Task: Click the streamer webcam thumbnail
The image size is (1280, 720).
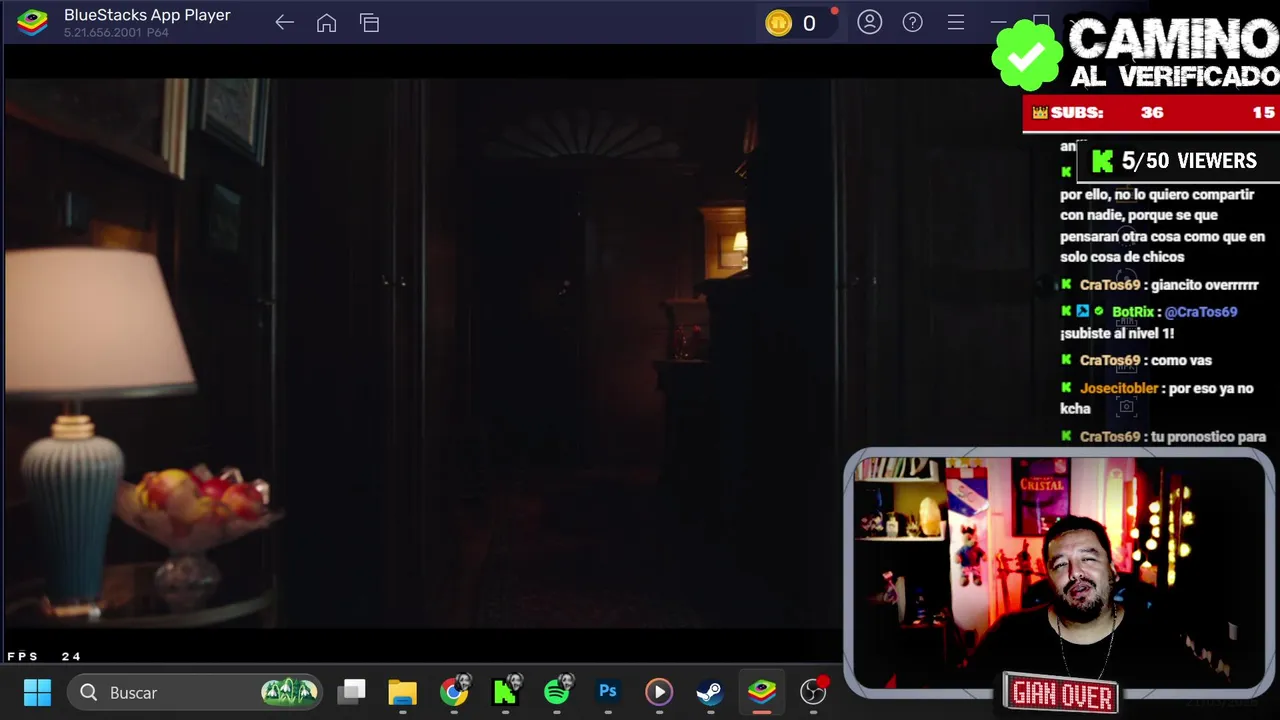Action: [x=1059, y=573]
